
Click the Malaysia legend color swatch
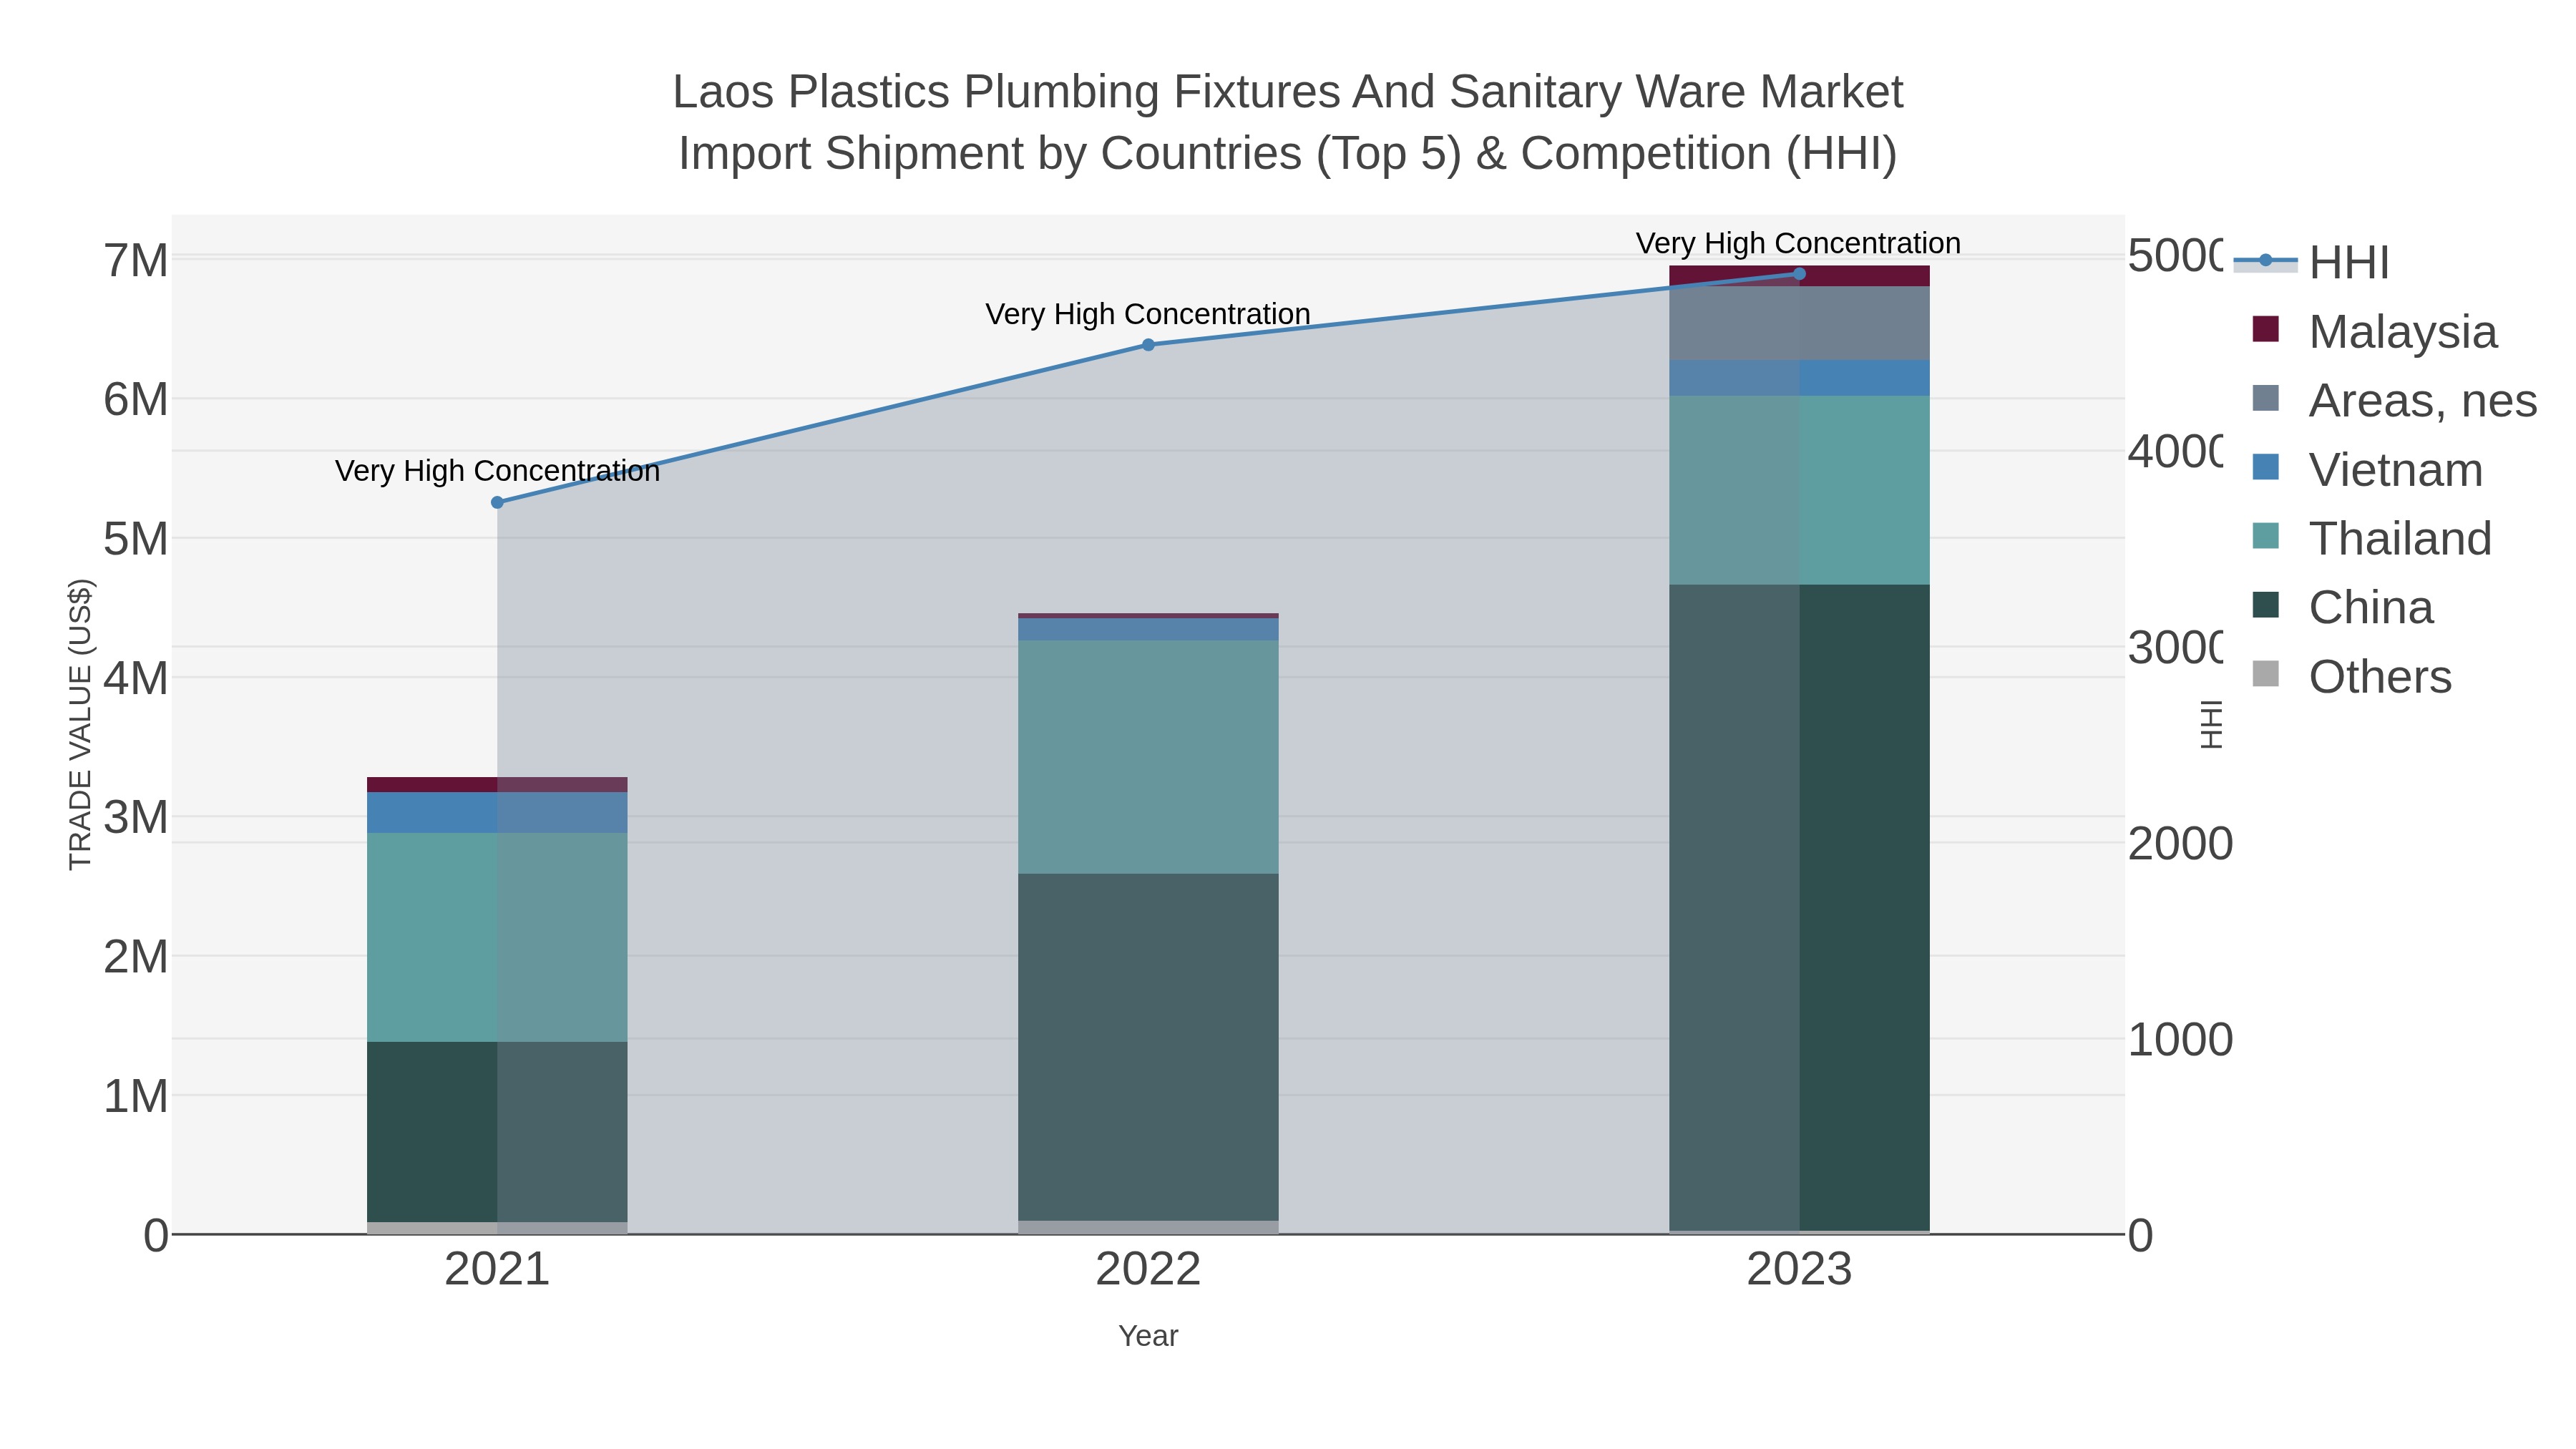[x=2265, y=329]
